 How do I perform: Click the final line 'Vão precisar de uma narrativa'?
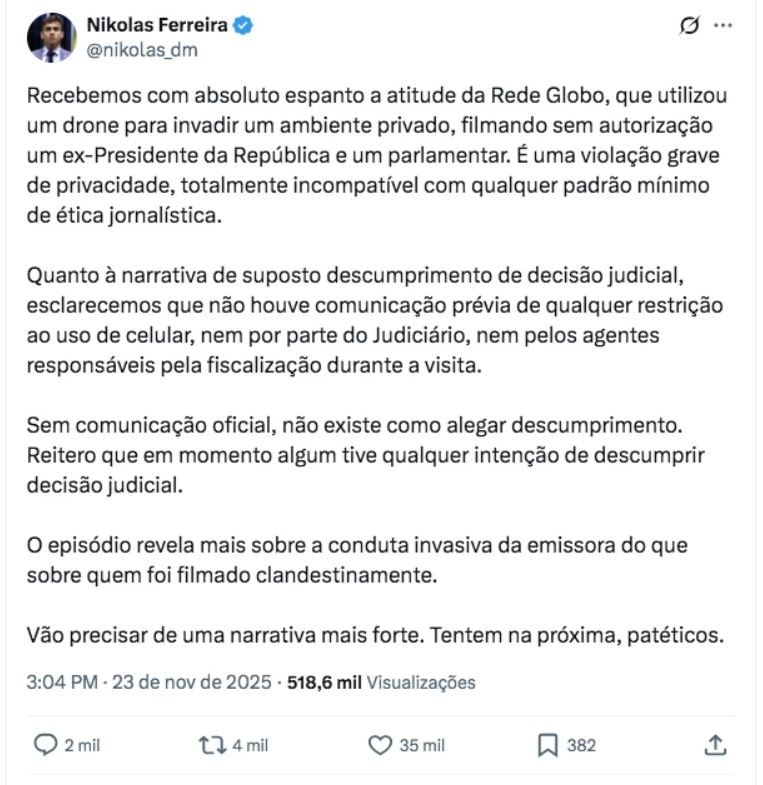(375, 635)
